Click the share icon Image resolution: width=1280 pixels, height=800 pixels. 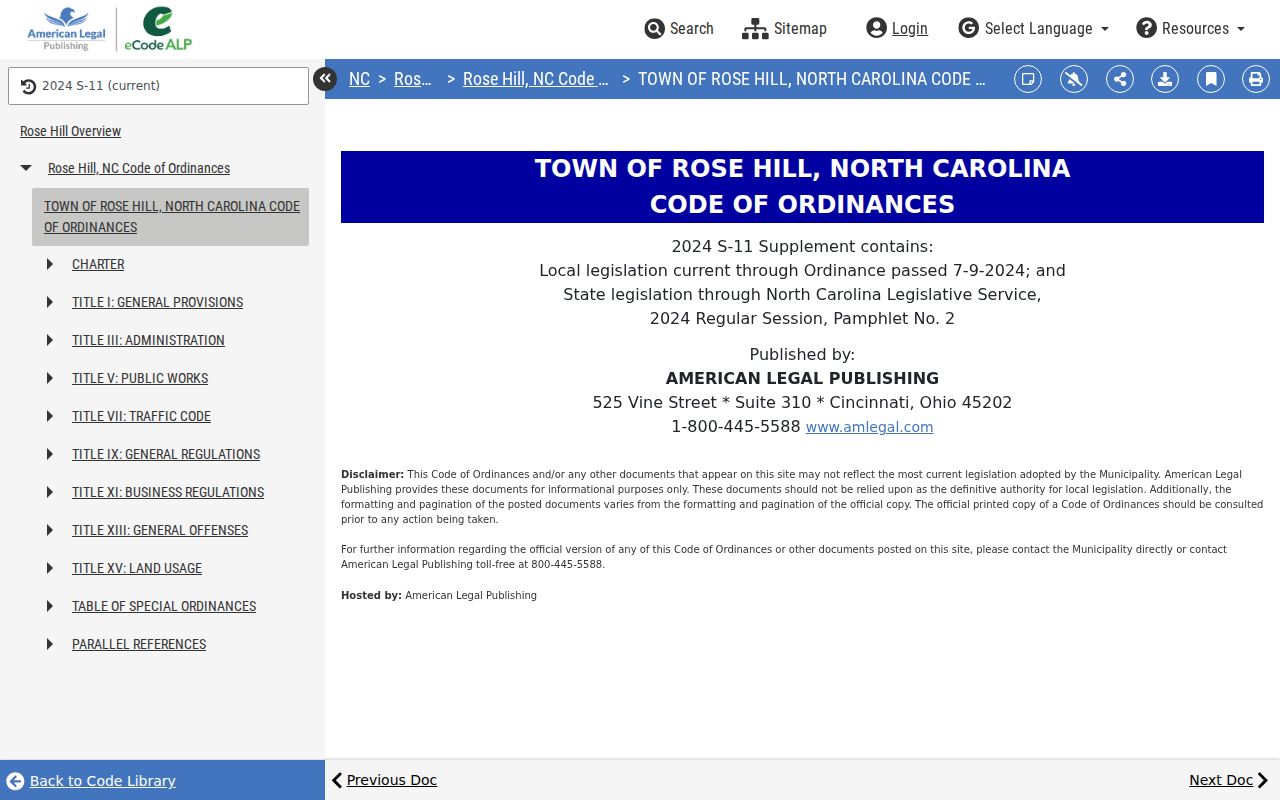pos(1120,79)
